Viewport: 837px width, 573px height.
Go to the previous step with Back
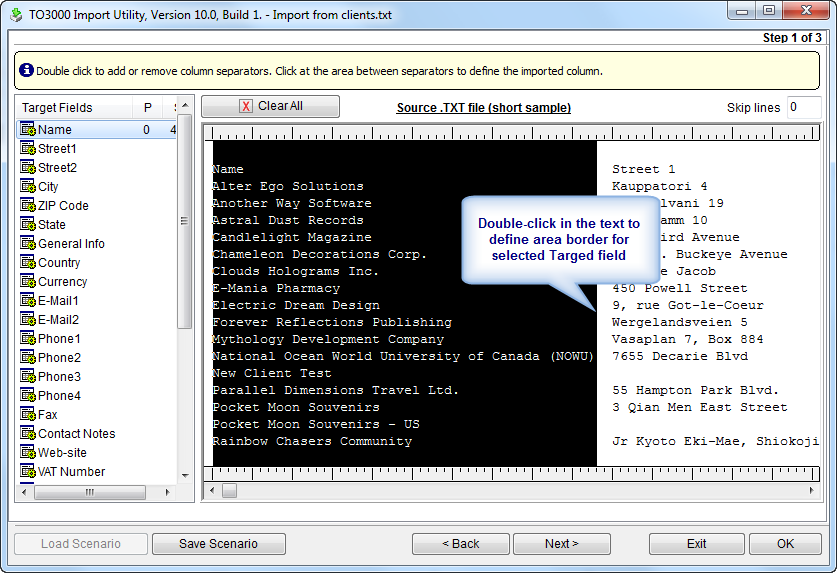[x=461, y=544]
